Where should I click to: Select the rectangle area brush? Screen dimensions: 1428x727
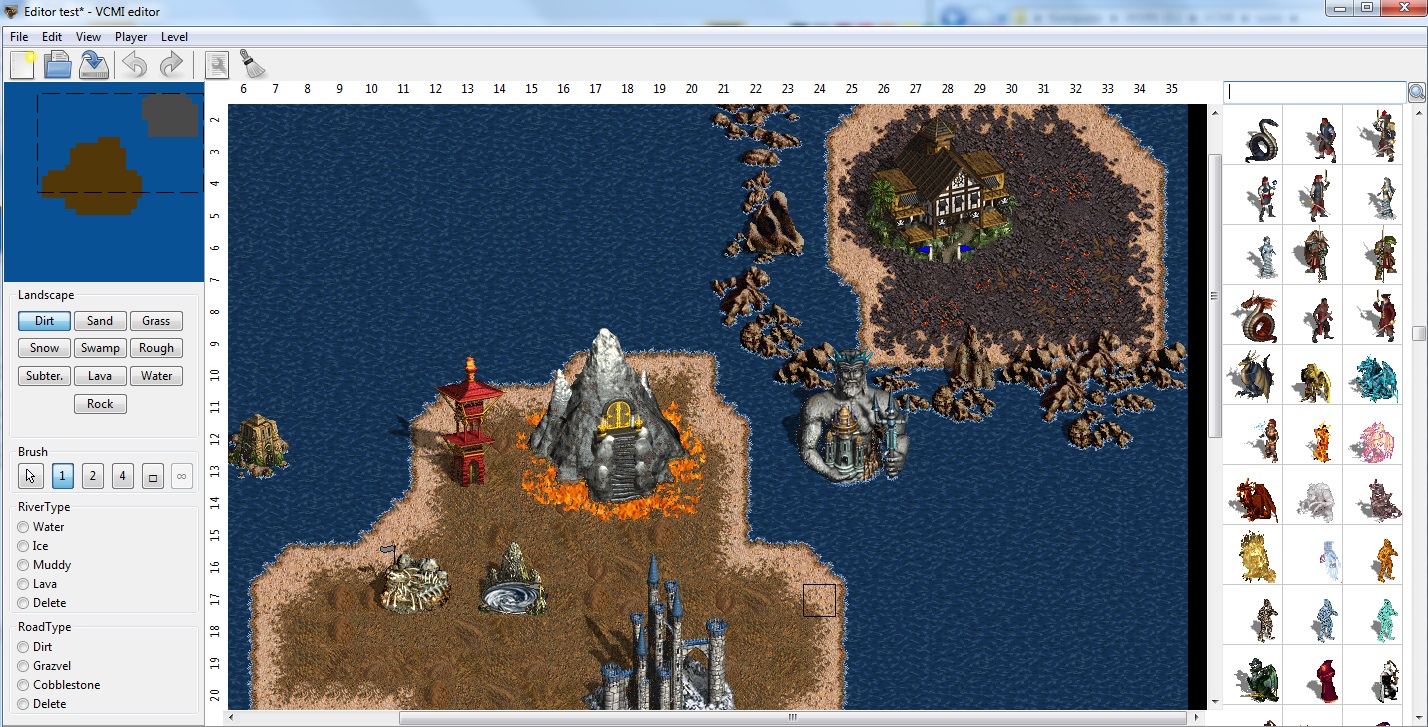coord(152,476)
